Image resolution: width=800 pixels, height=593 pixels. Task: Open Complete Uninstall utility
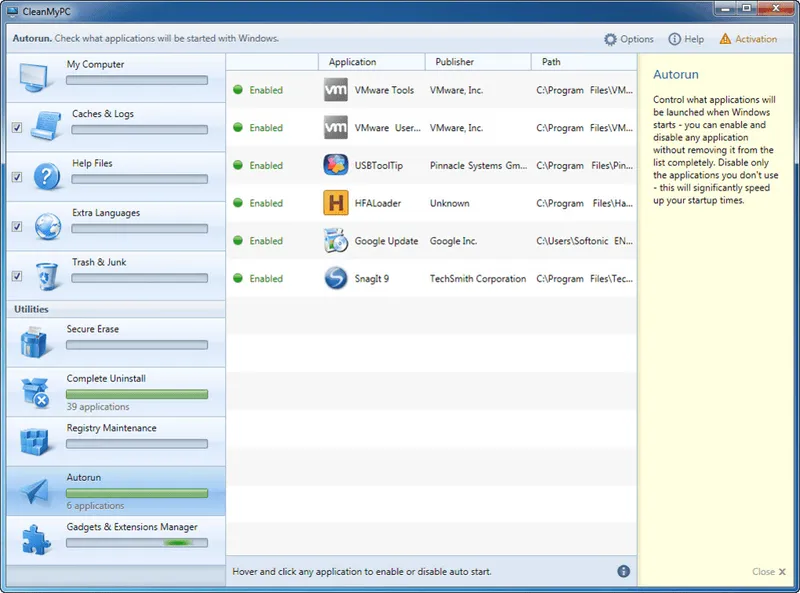(x=33, y=390)
